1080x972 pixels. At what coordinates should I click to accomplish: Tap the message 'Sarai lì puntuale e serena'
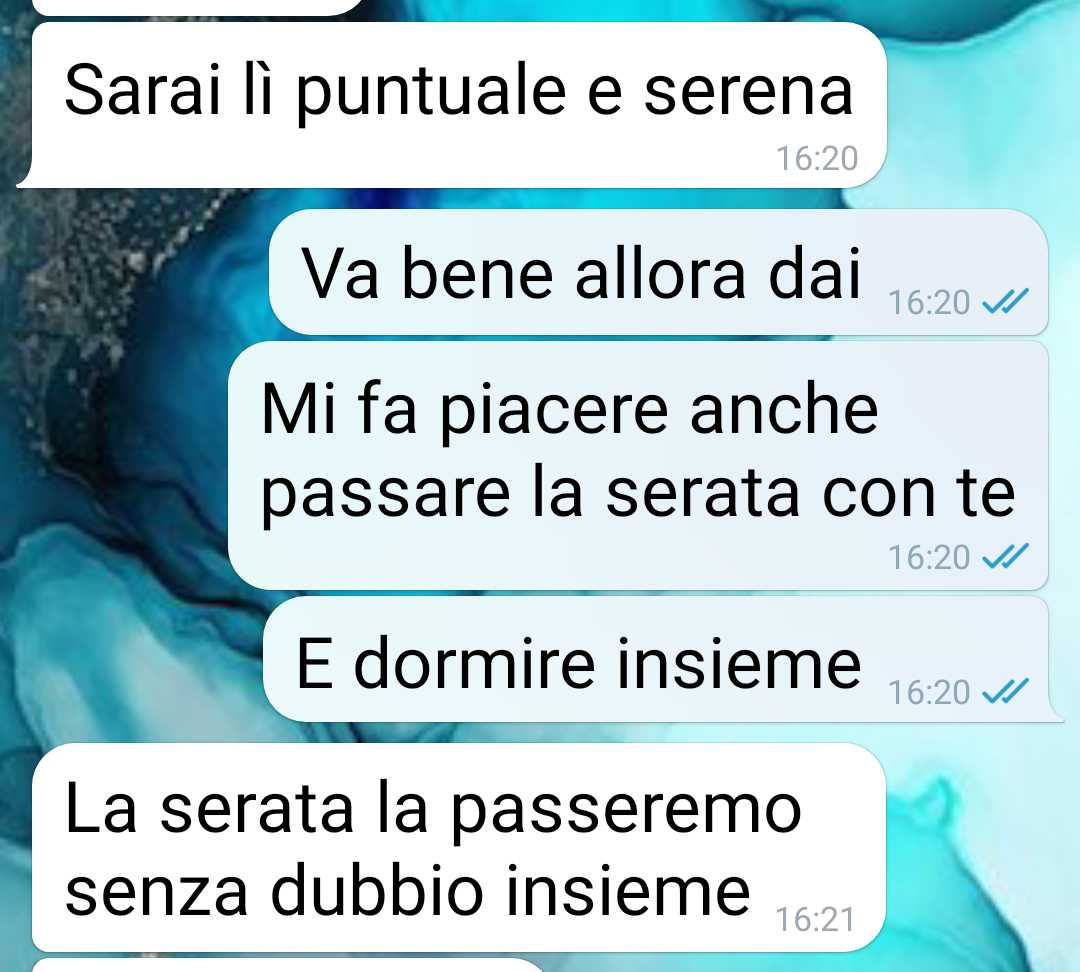click(x=453, y=105)
